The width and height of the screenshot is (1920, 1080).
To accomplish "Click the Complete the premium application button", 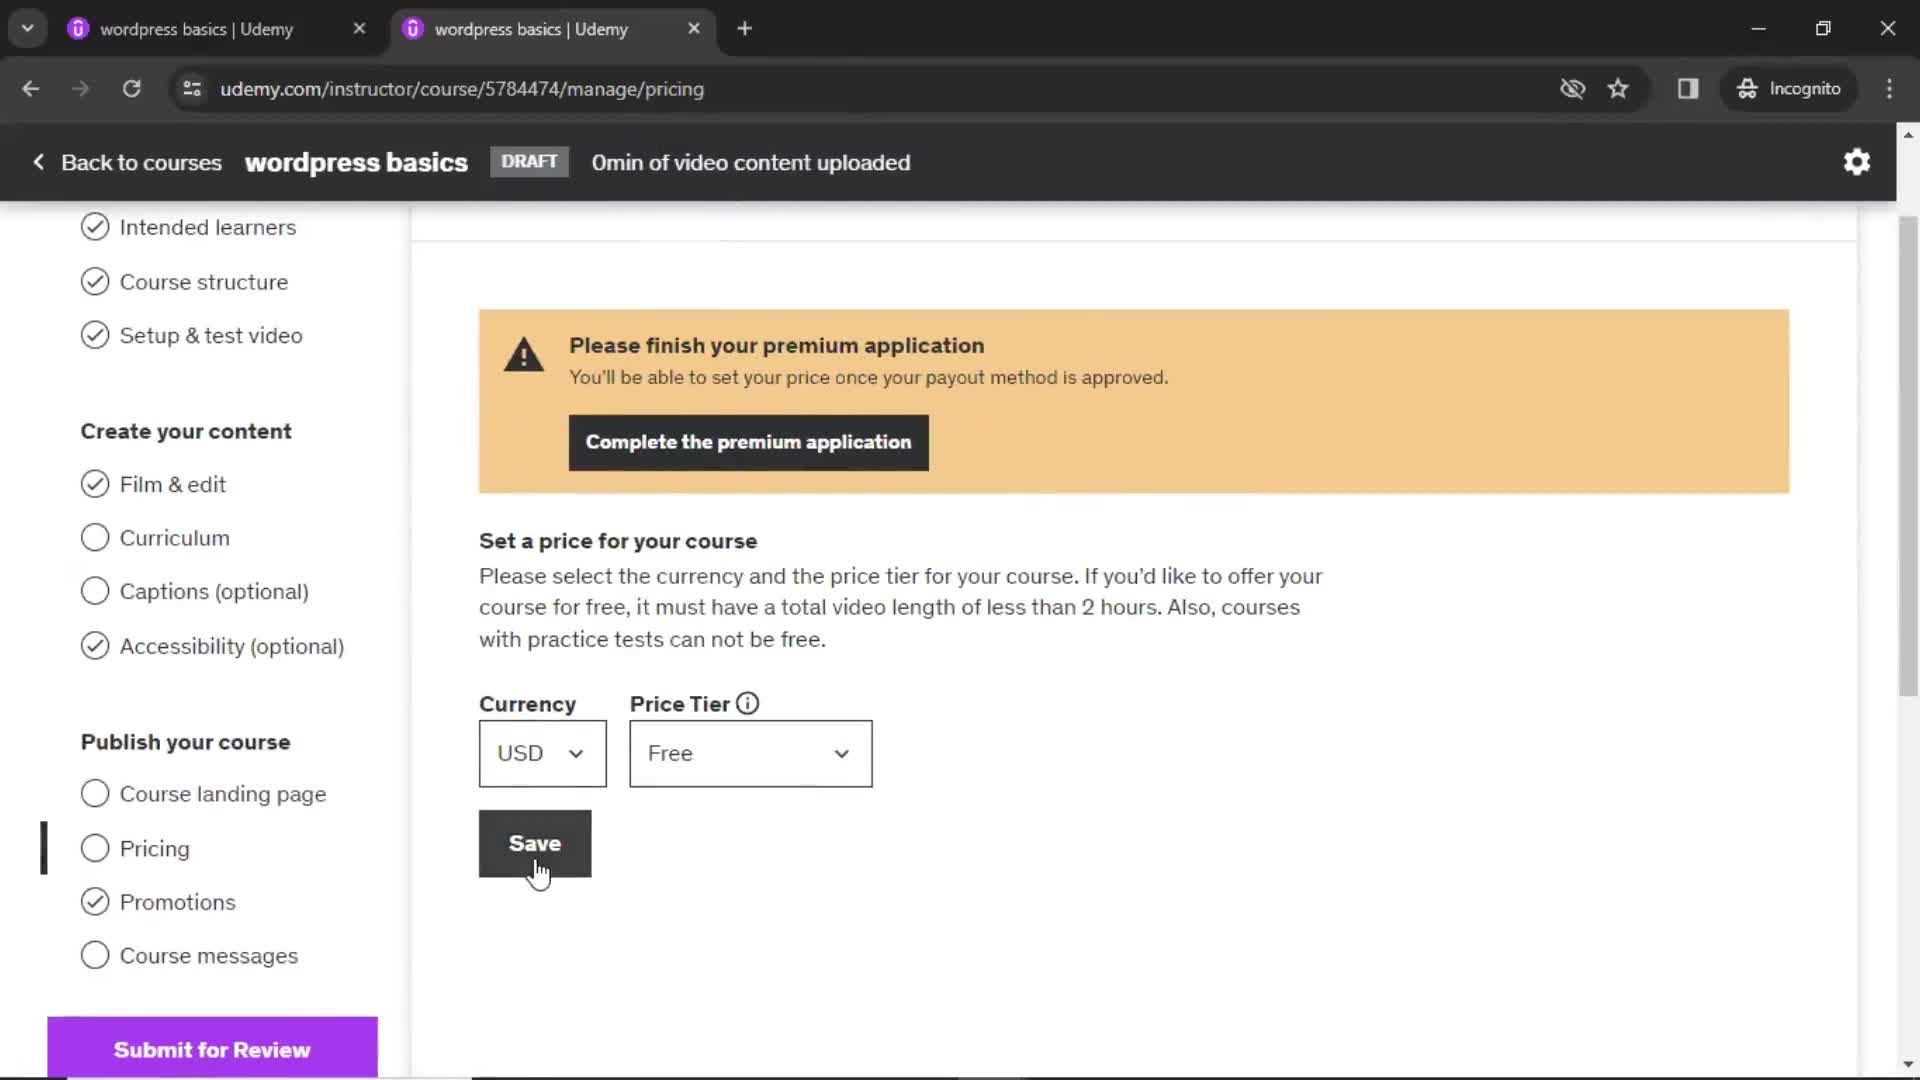I will (748, 442).
